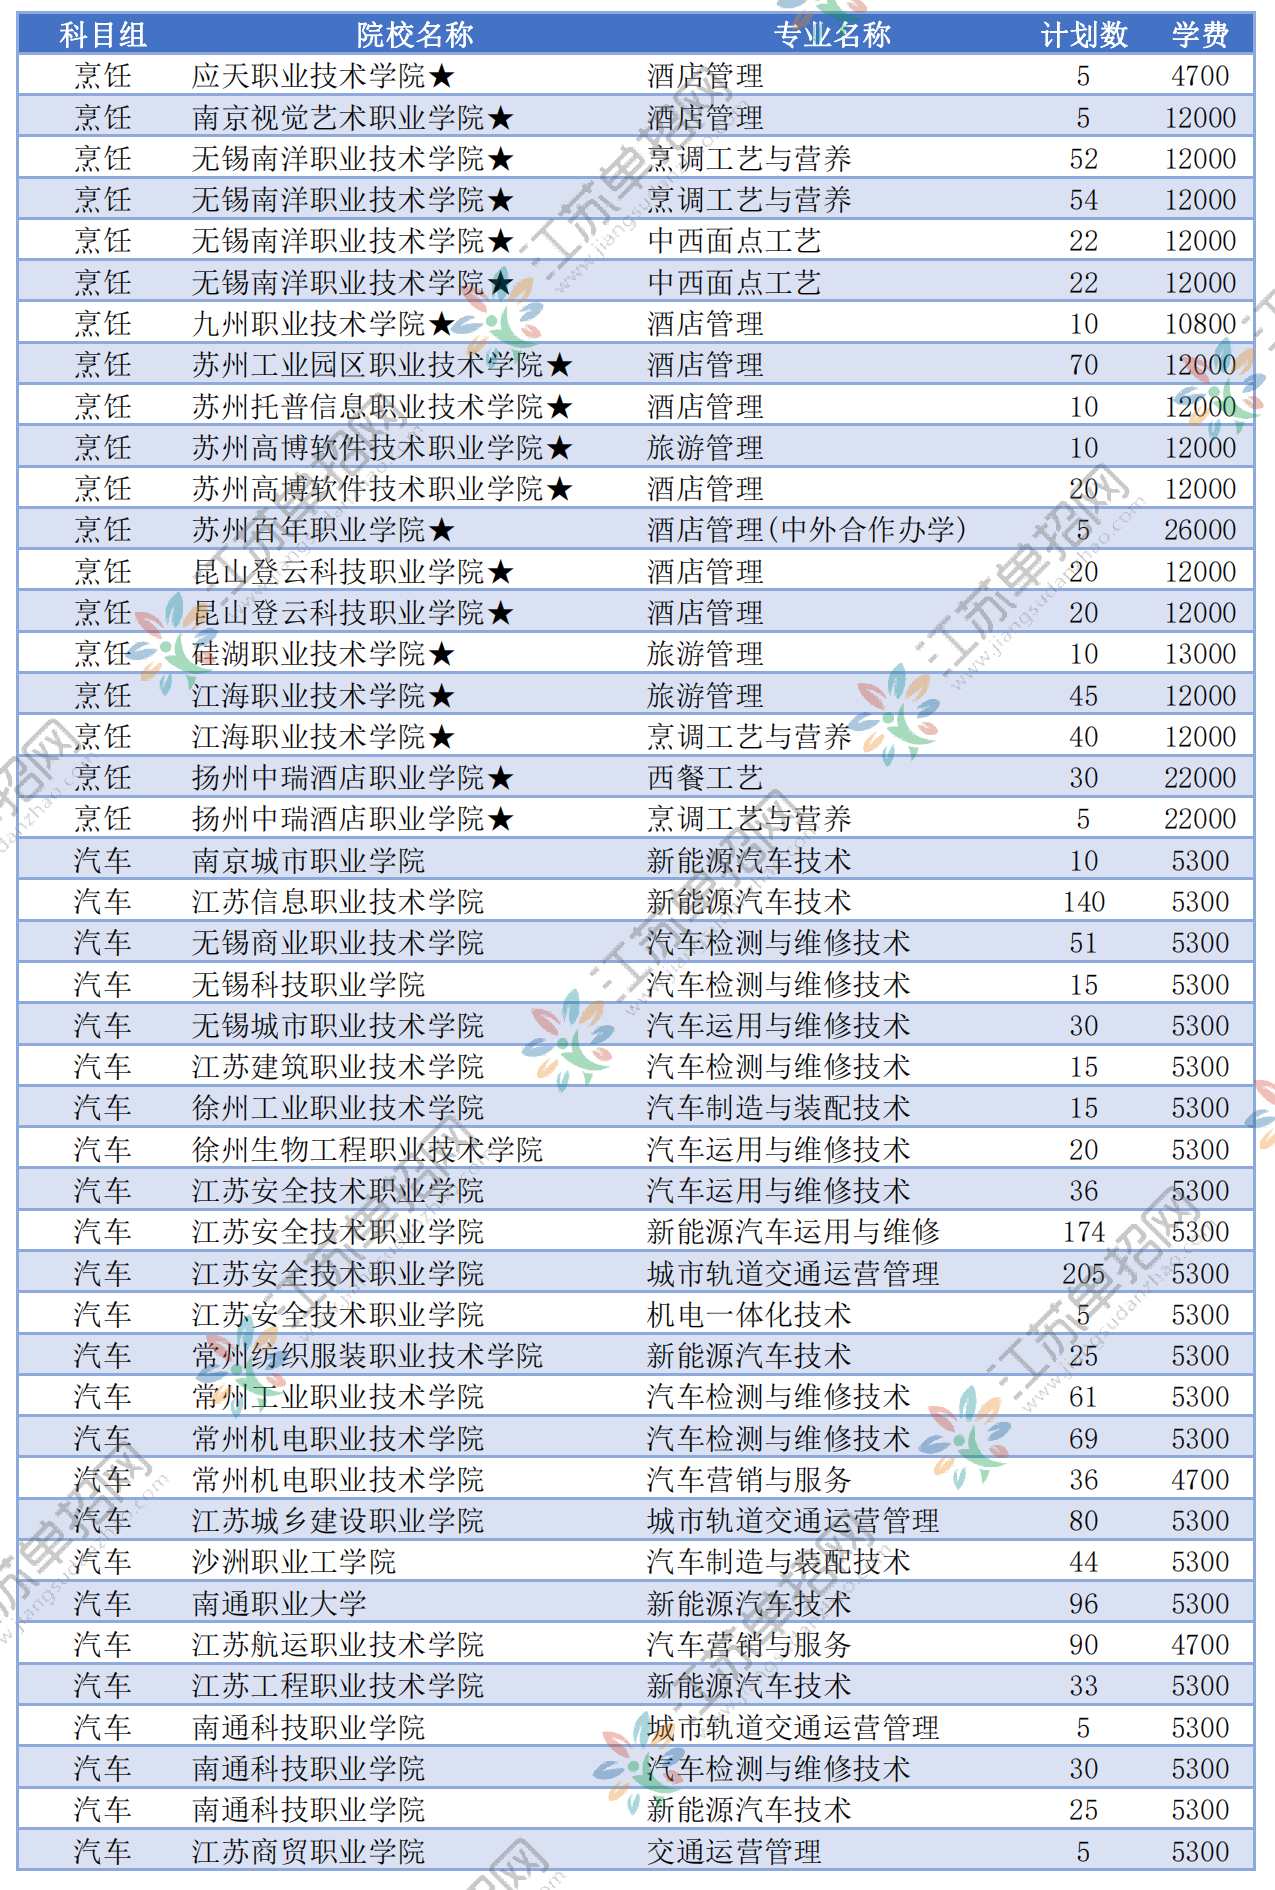This screenshot has width=1275, height=1890.
Task: Click the plan number 70
Action: pos(1084,365)
